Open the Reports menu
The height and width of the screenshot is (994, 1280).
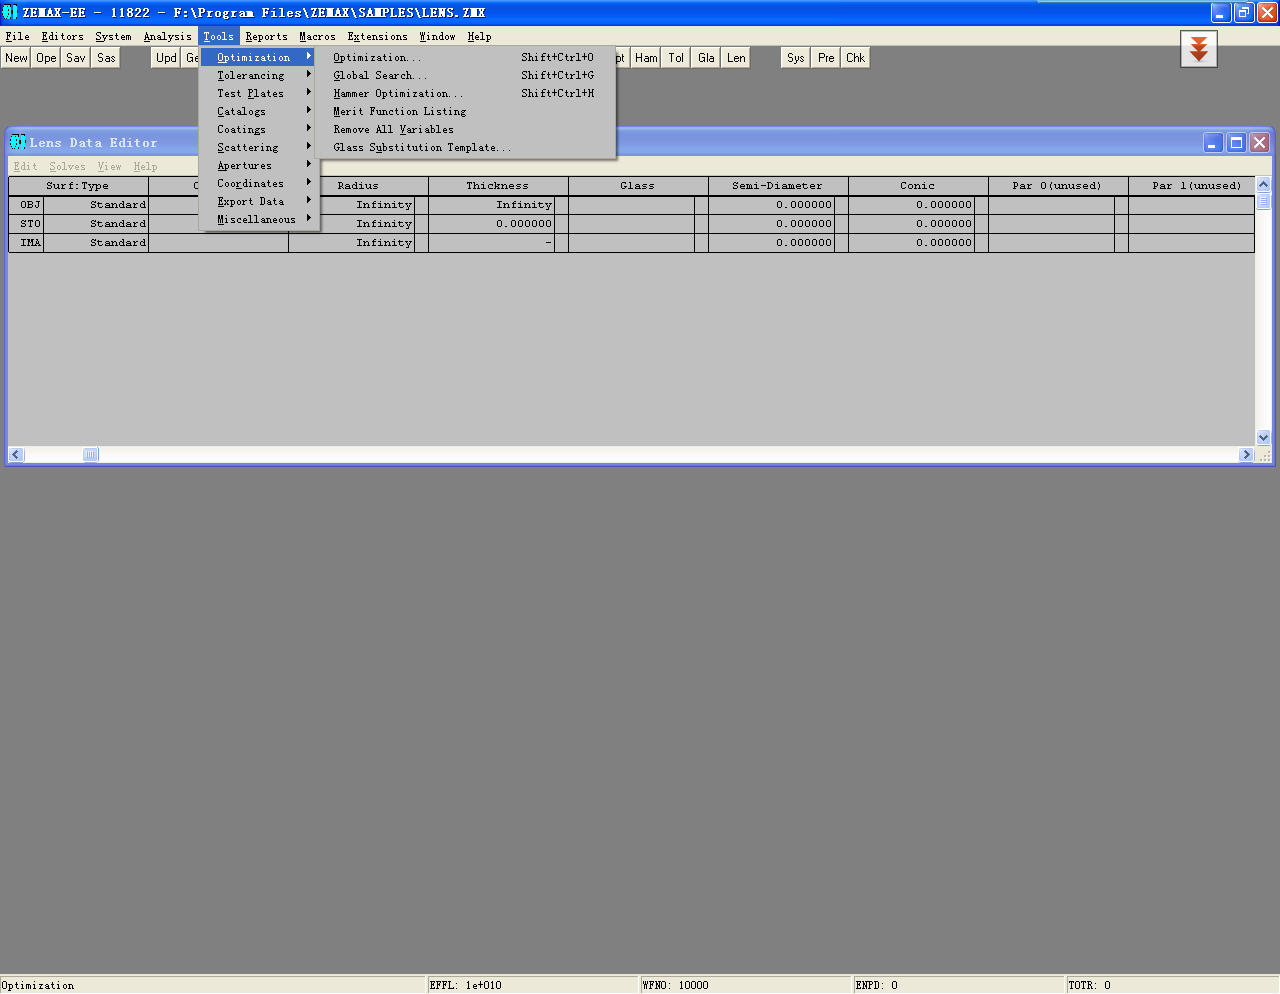pyautogui.click(x=266, y=37)
